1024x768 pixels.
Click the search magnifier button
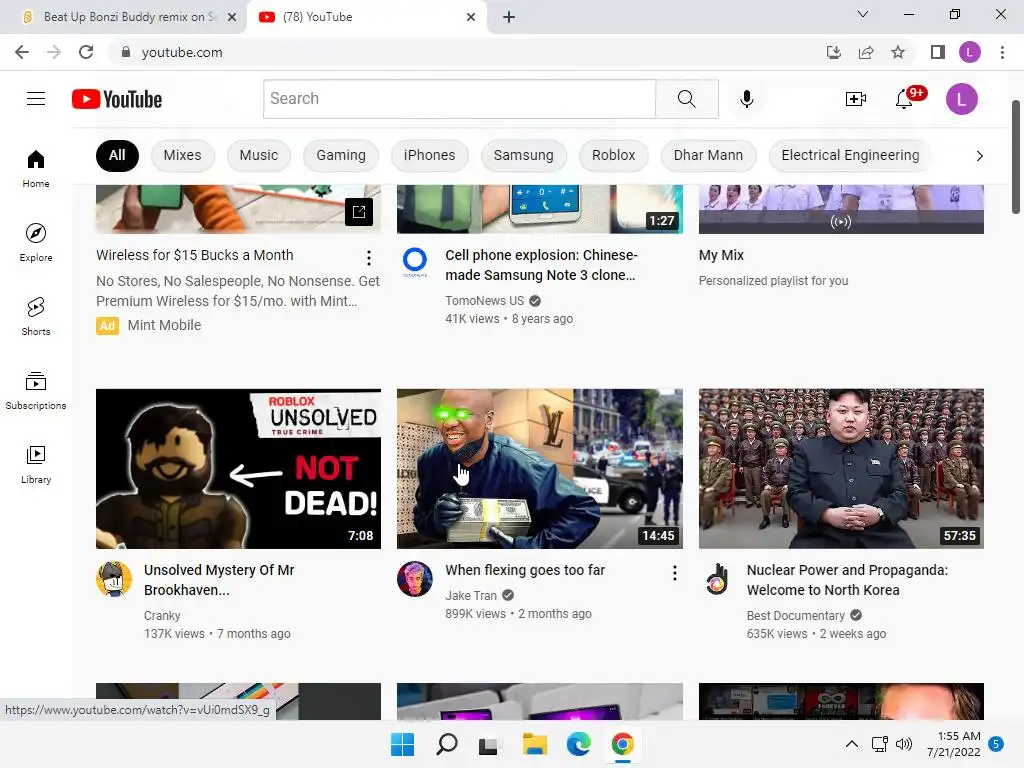(686, 99)
